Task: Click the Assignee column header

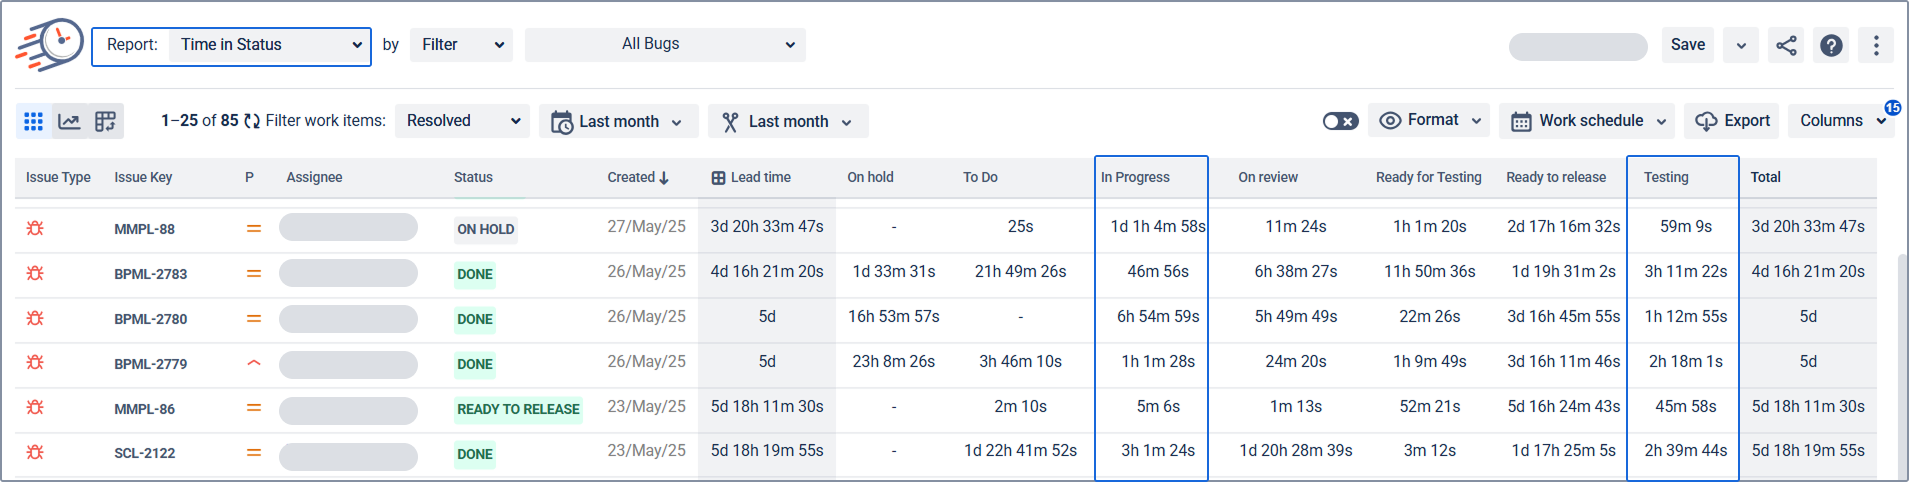Action: tap(314, 177)
